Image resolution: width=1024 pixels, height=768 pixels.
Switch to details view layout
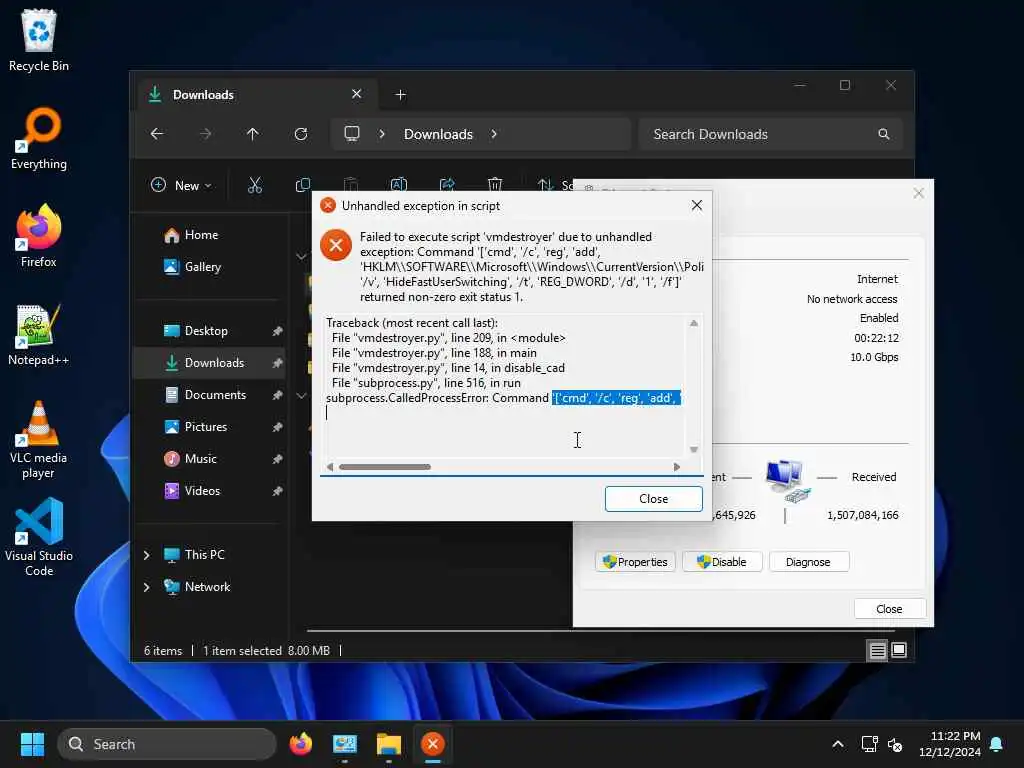click(x=877, y=650)
